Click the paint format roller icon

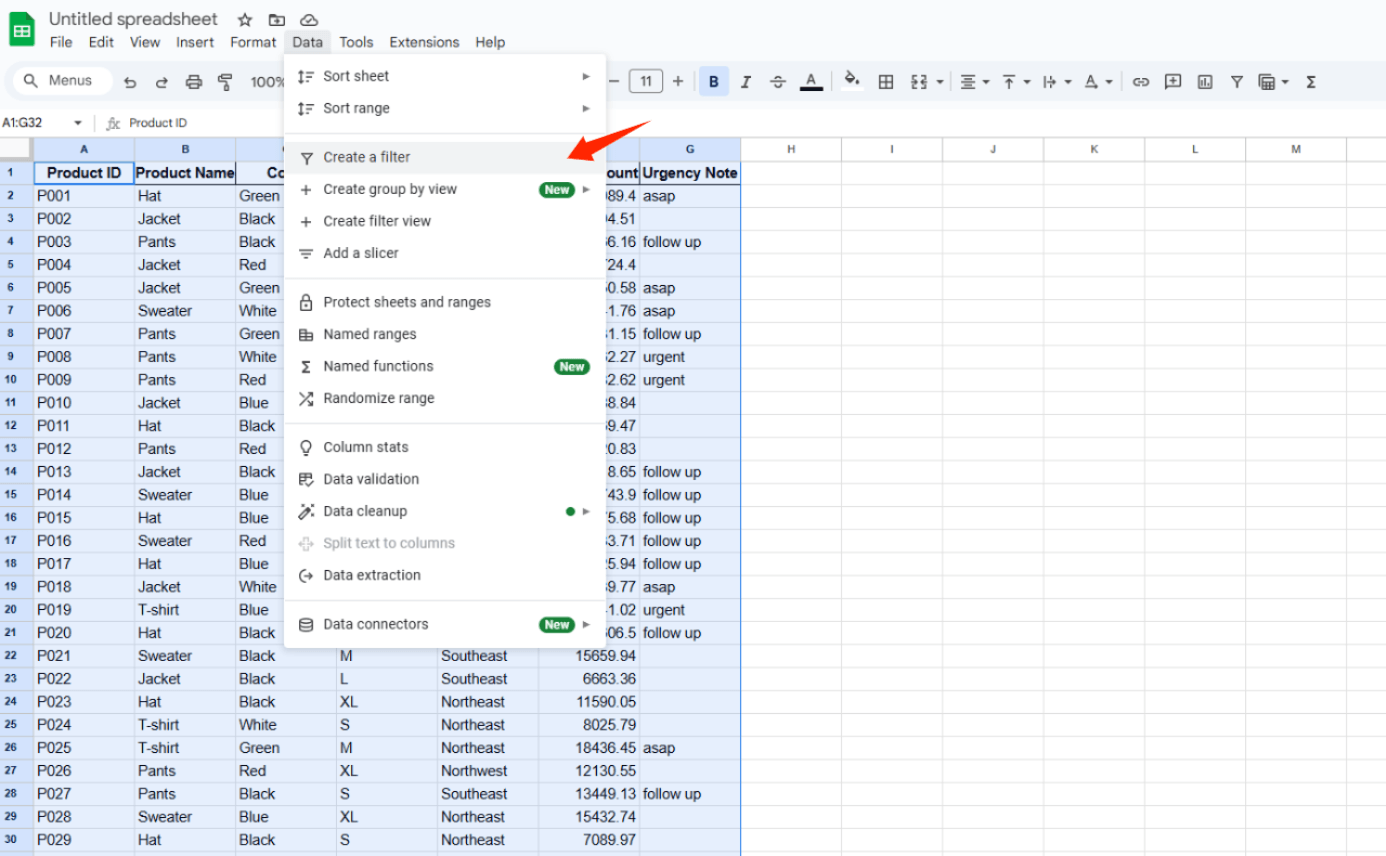226,82
